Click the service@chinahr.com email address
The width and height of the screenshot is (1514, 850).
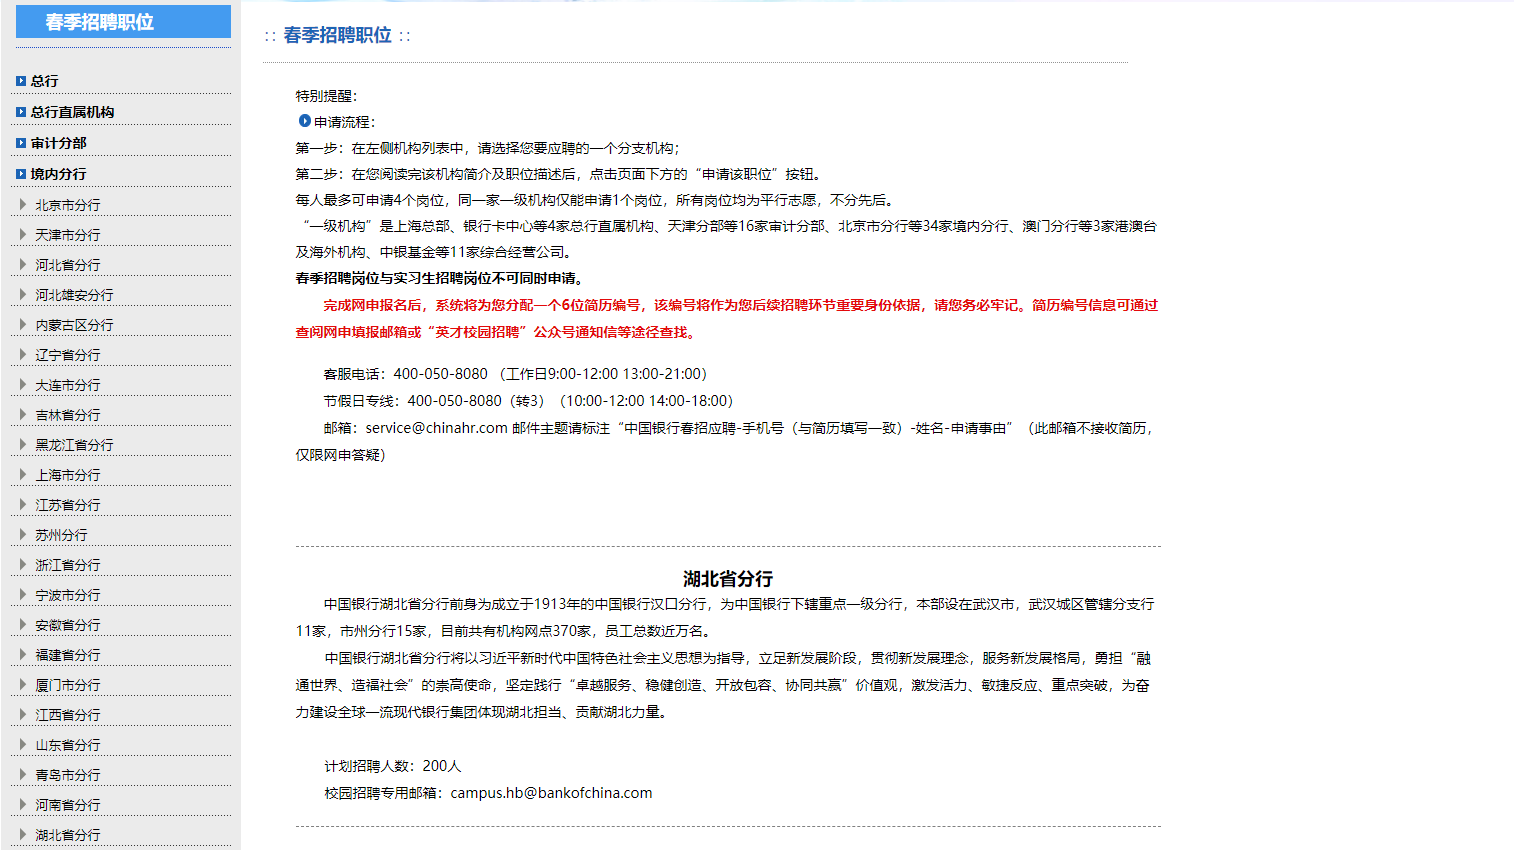pos(437,428)
